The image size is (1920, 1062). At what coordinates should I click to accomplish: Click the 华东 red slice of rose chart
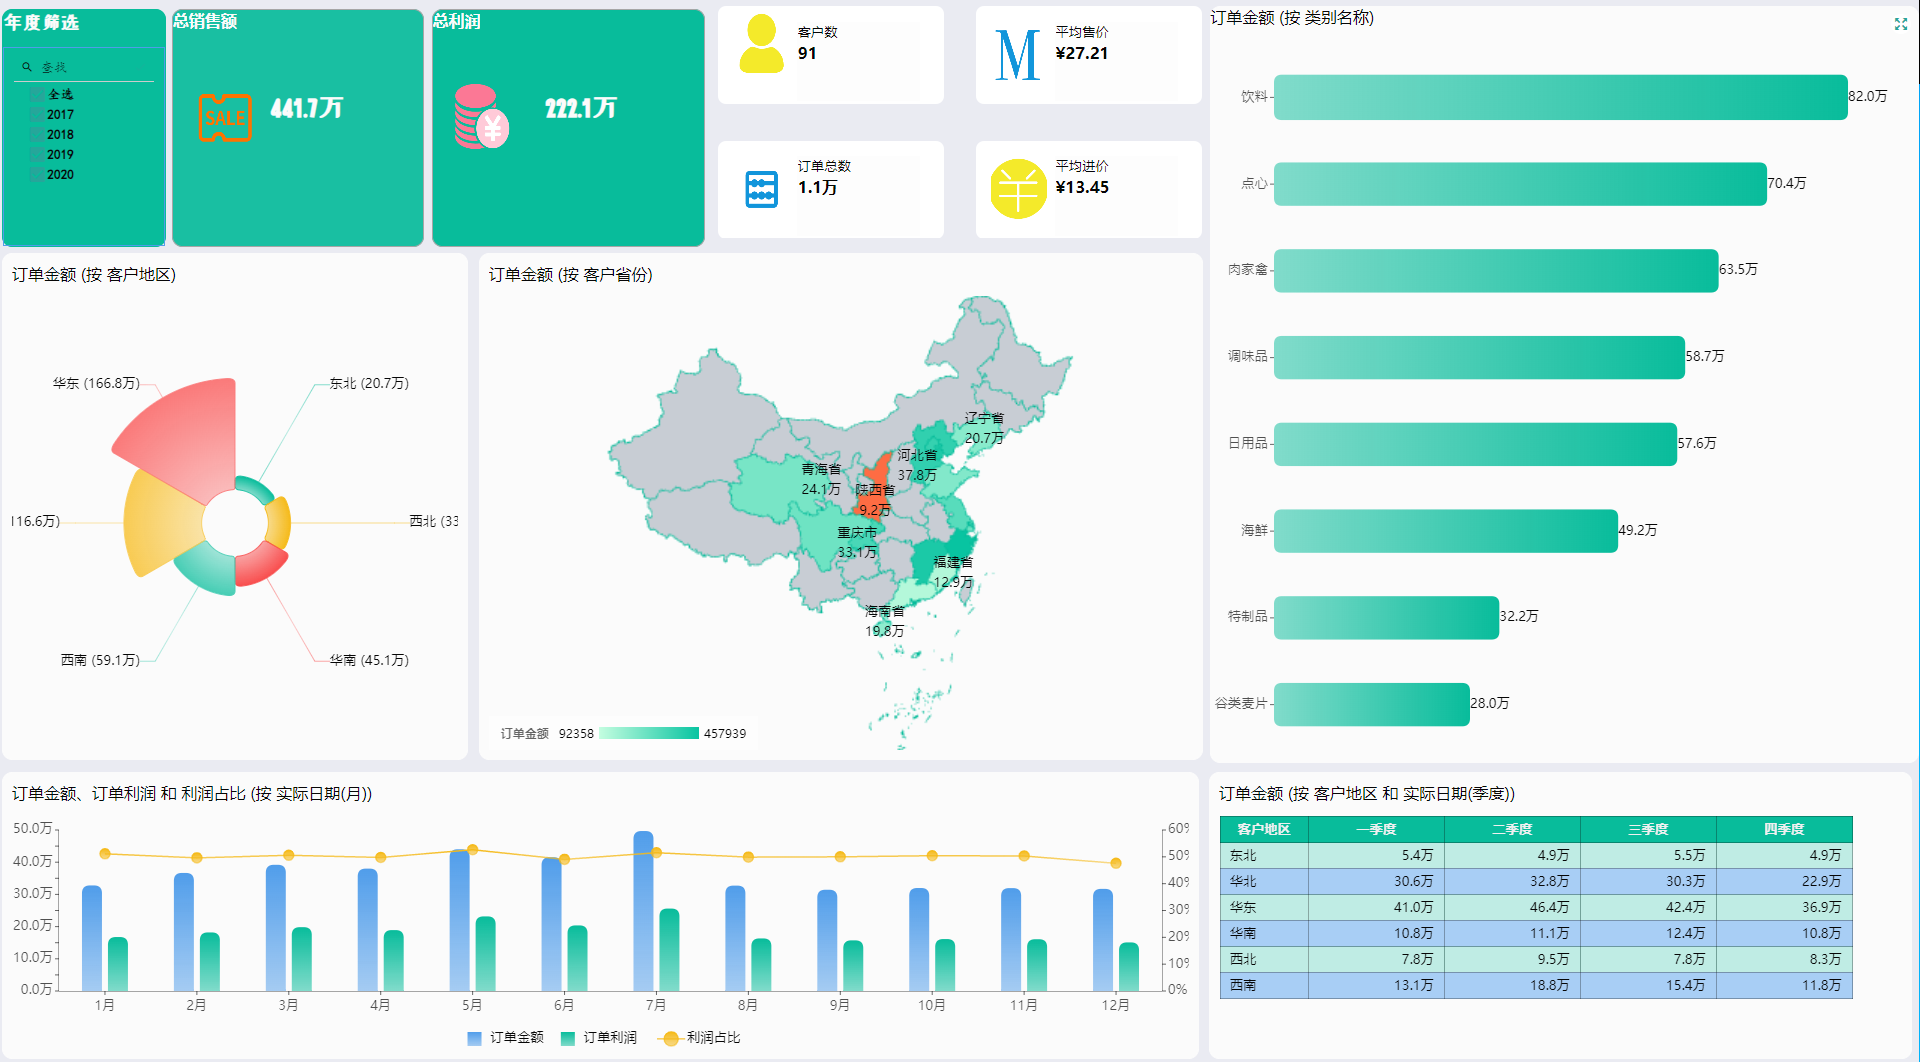[189, 435]
